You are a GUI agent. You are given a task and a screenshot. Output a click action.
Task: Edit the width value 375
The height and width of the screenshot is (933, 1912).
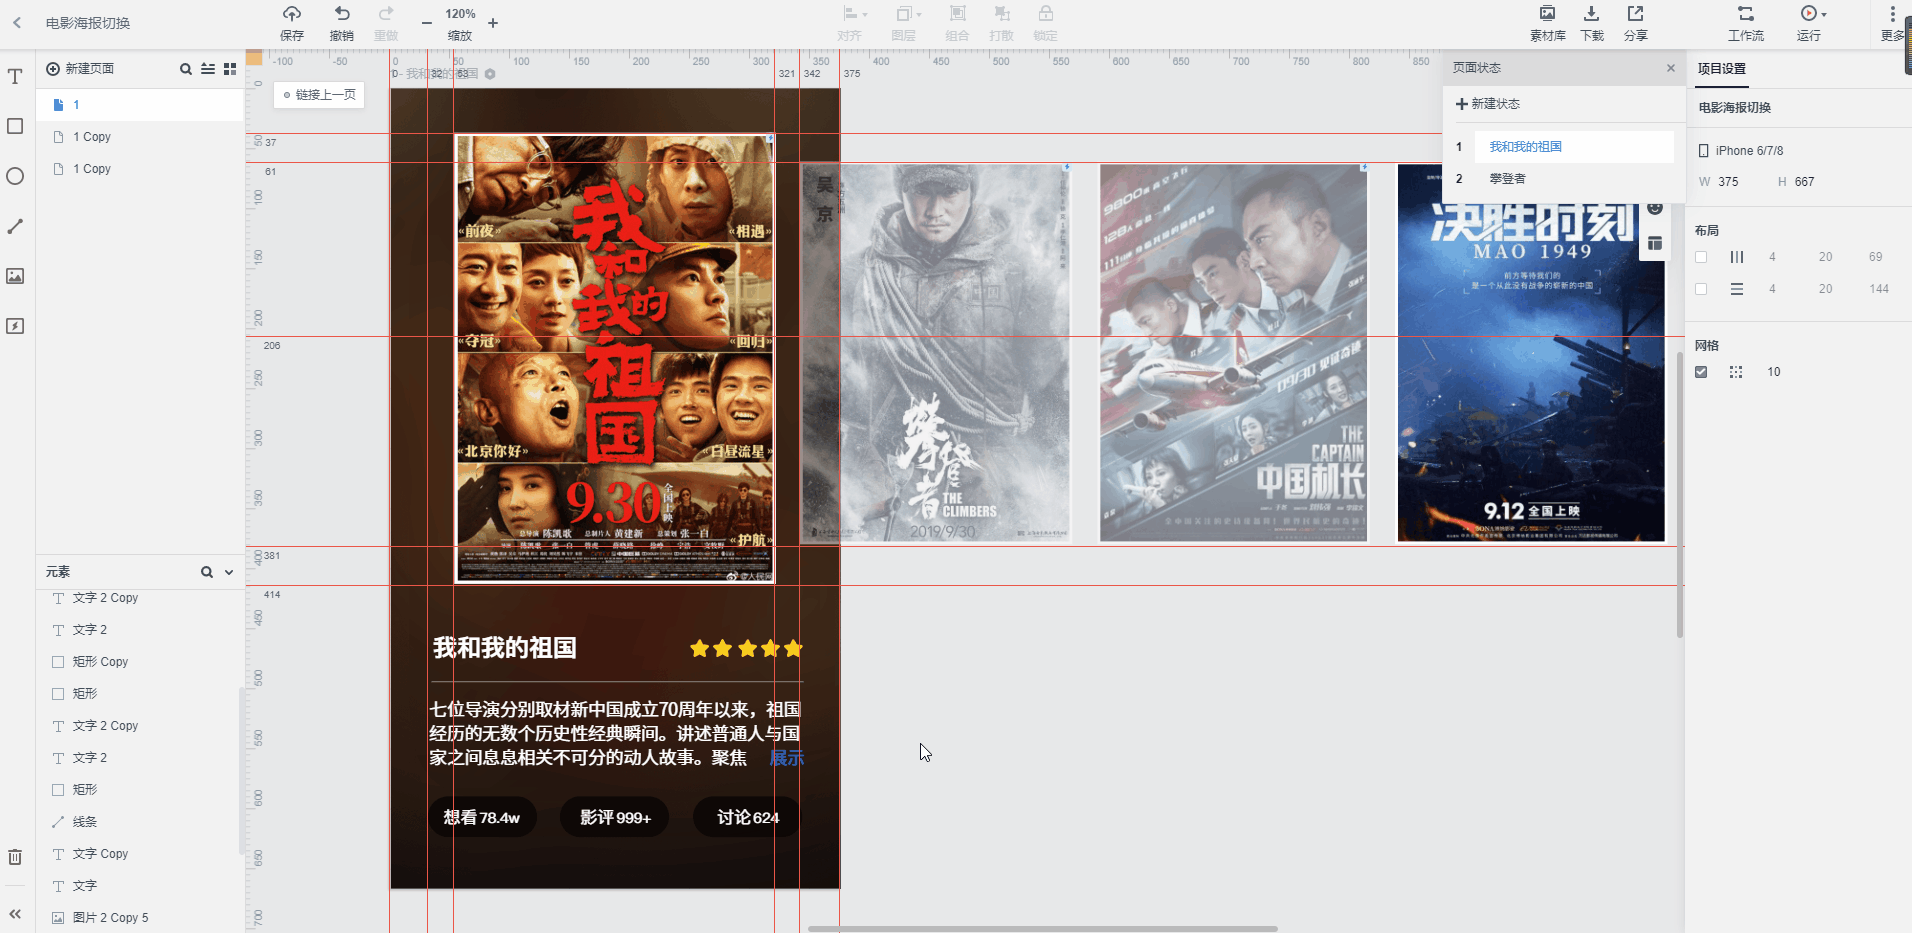point(1728,182)
